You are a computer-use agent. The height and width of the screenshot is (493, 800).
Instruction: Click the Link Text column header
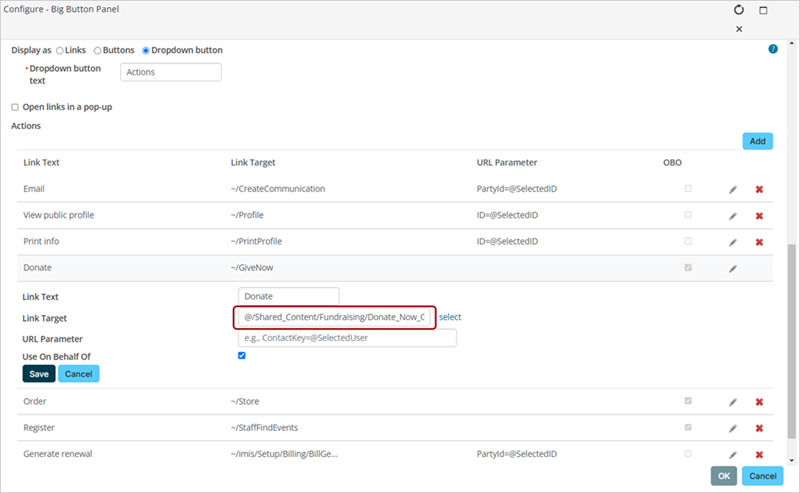[x=41, y=162]
